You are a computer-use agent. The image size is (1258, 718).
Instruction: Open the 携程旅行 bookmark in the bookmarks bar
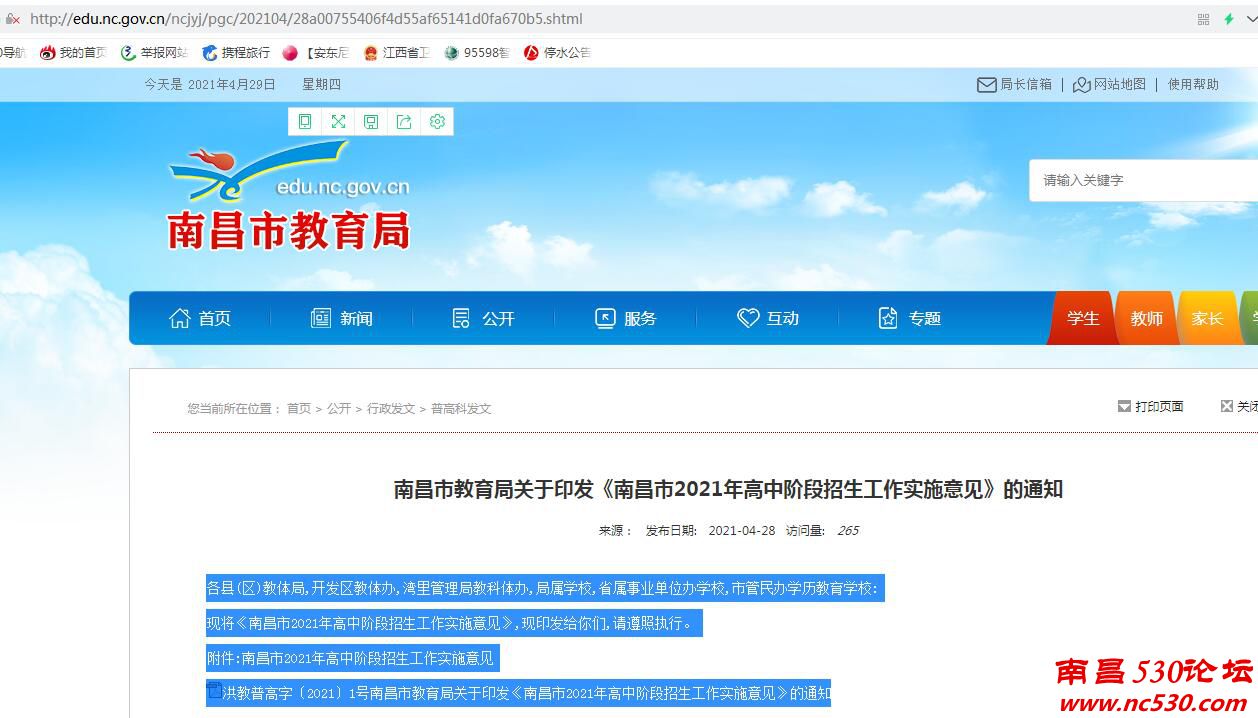pyautogui.click(x=236, y=52)
